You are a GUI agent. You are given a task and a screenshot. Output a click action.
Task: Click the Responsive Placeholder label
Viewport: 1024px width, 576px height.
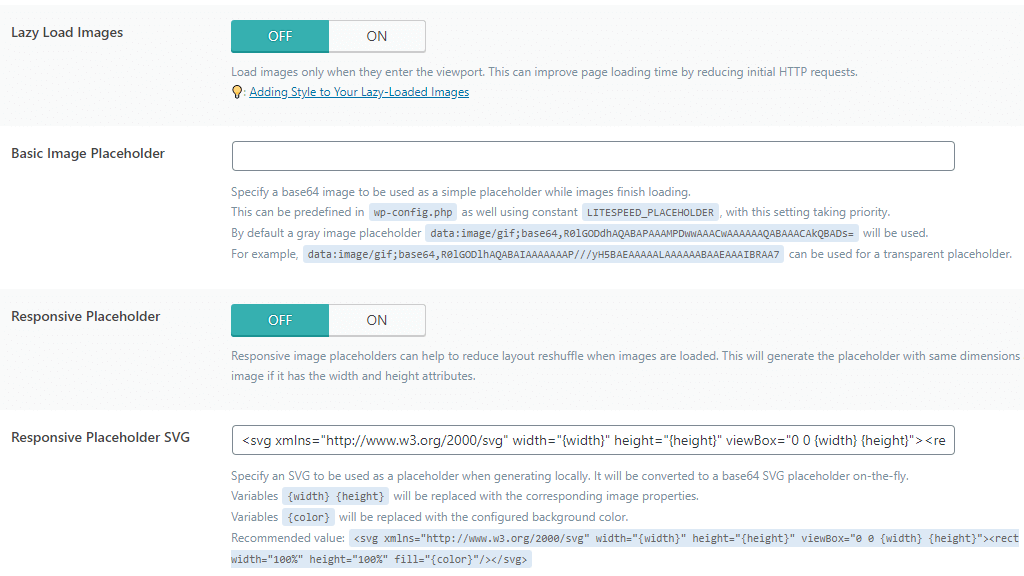click(86, 317)
